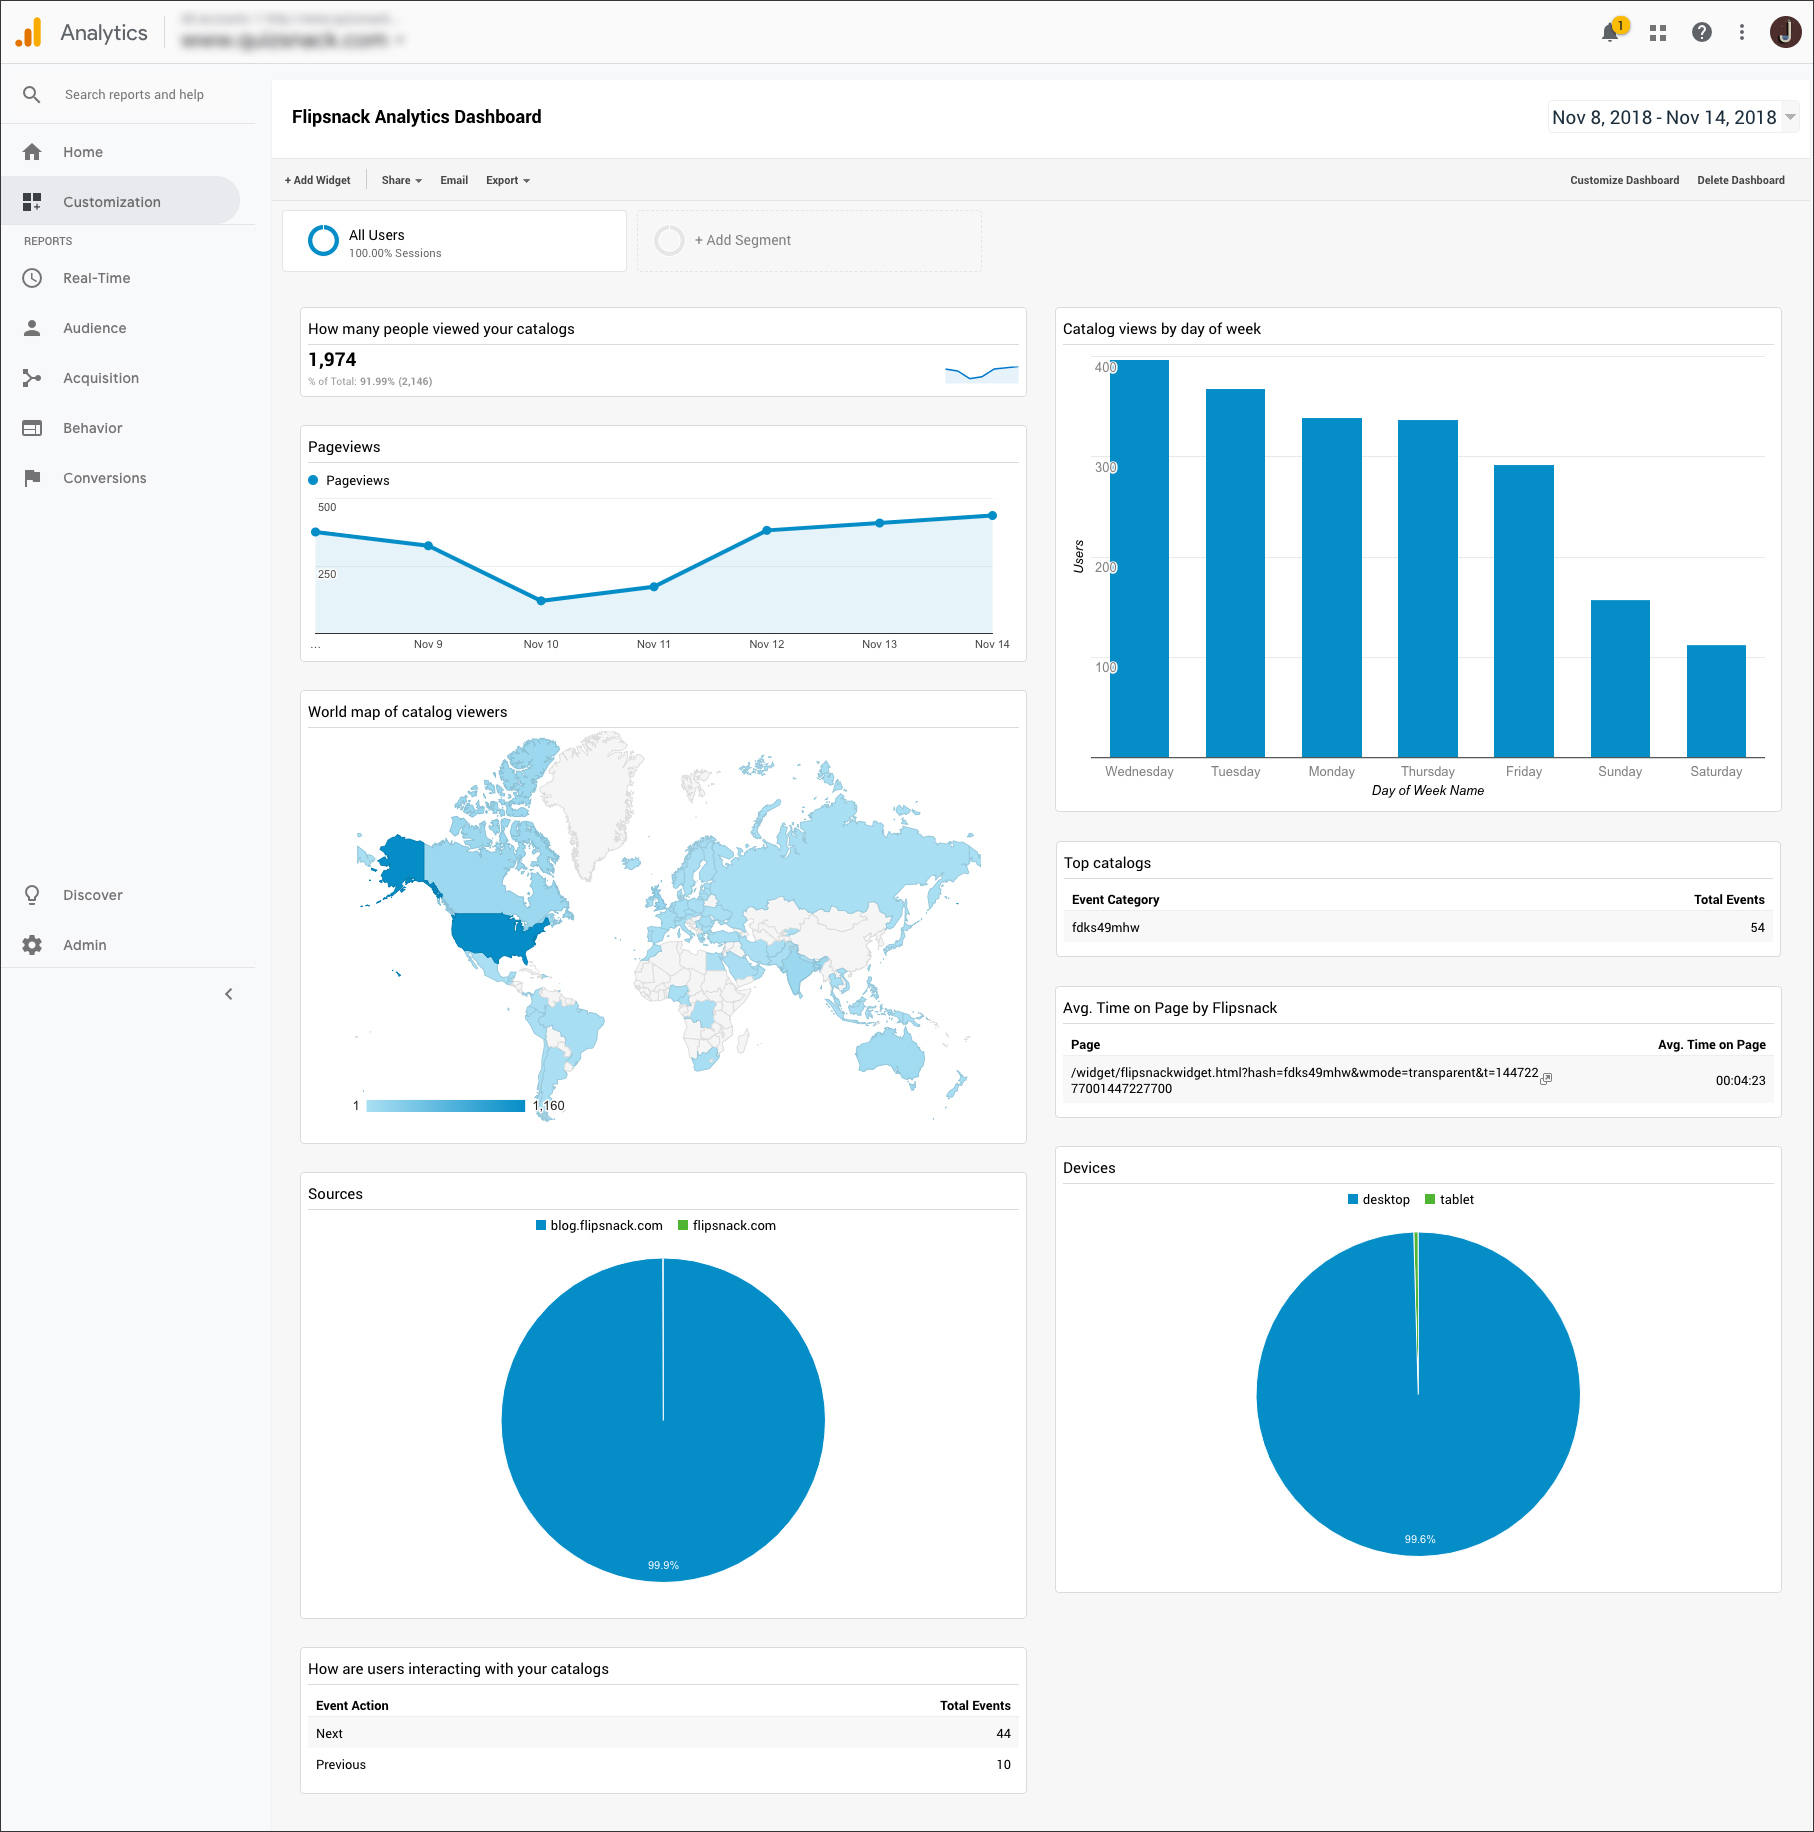Click the Behavior window icon
This screenshot has height=1832, width=1814.
point(32,428)
